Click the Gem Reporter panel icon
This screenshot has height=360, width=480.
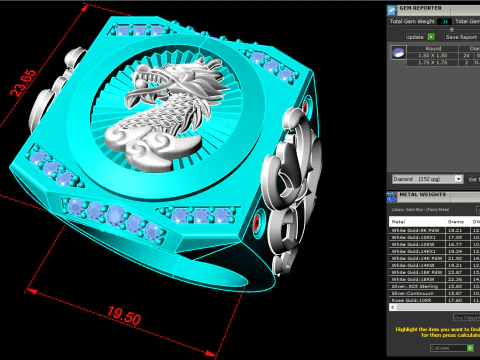(x=392, y=10)
